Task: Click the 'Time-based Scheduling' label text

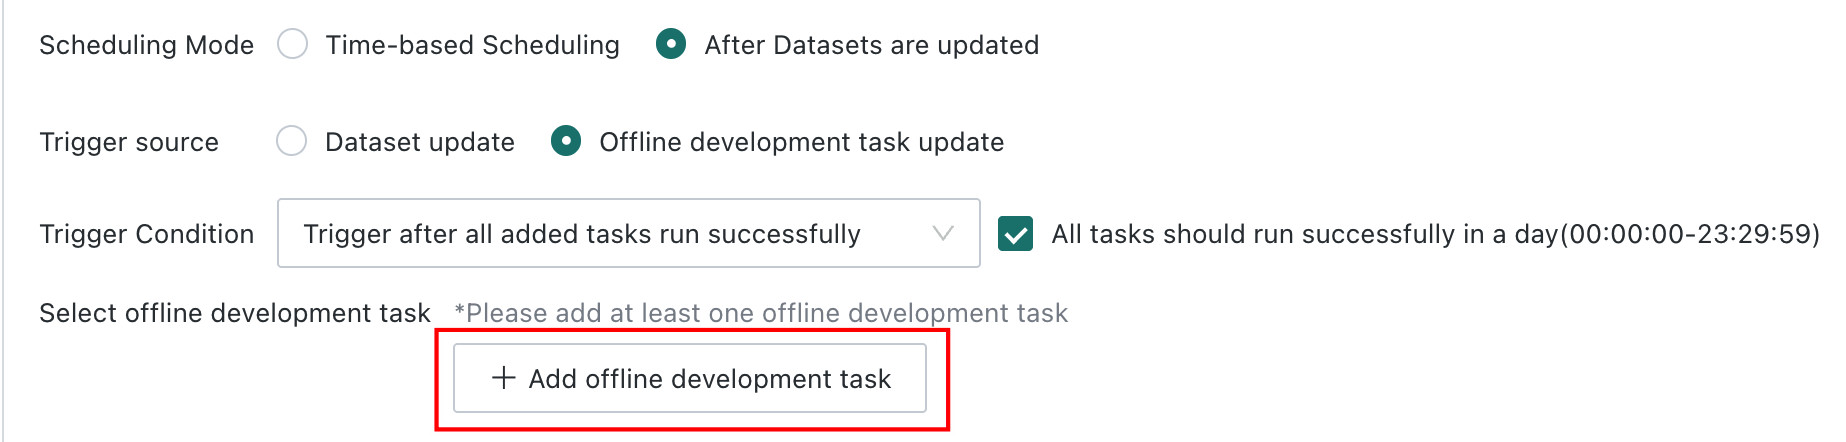Action: pos(472,45)
